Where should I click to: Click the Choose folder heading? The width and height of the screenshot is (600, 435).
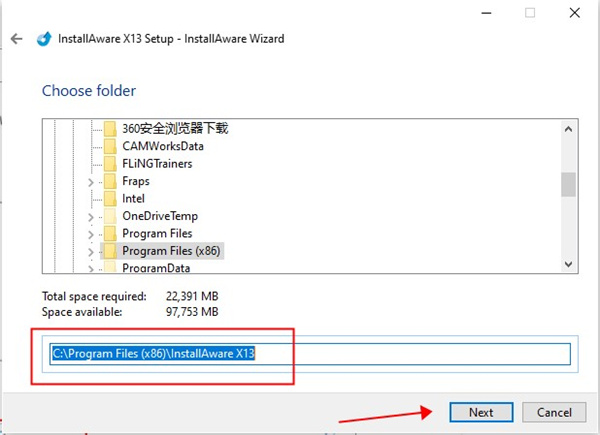tap(89, 91)
